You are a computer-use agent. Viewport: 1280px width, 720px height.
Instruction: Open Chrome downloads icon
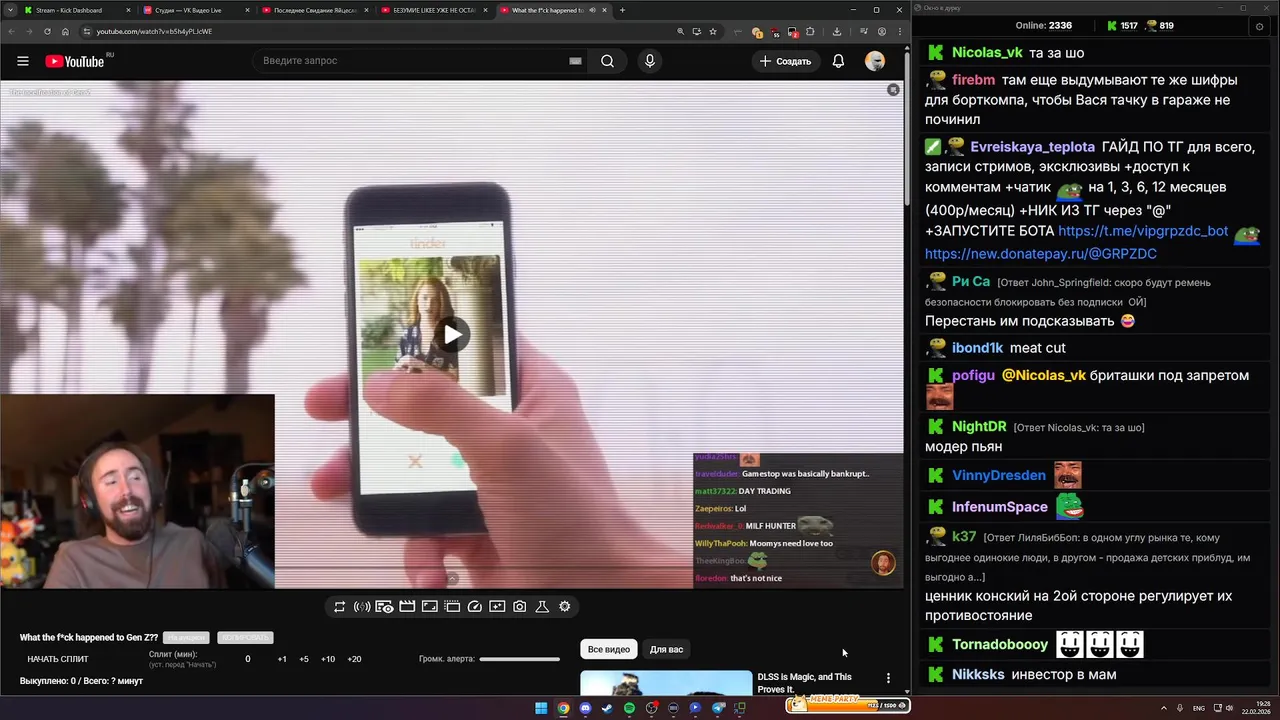coord(837,31)
